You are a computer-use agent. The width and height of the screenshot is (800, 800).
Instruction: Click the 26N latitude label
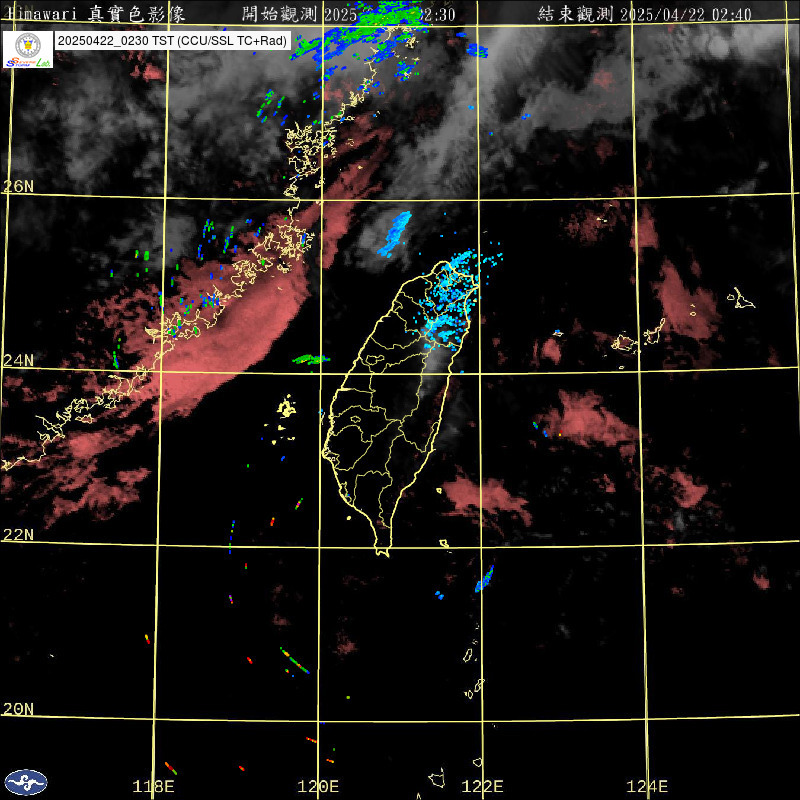18,186
